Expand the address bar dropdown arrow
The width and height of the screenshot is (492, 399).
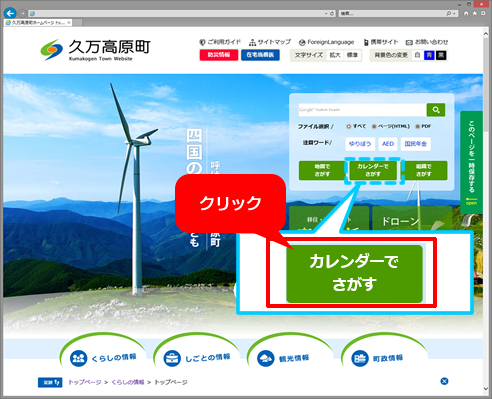(326, 14)
